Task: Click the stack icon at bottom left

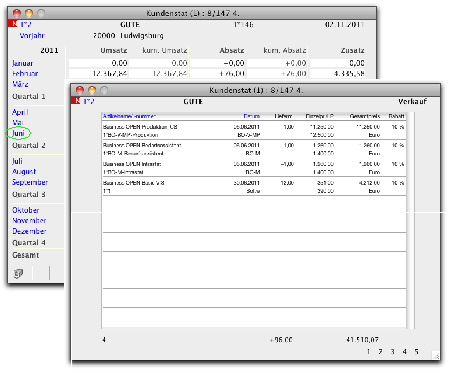Action: (x=19, y=274)
